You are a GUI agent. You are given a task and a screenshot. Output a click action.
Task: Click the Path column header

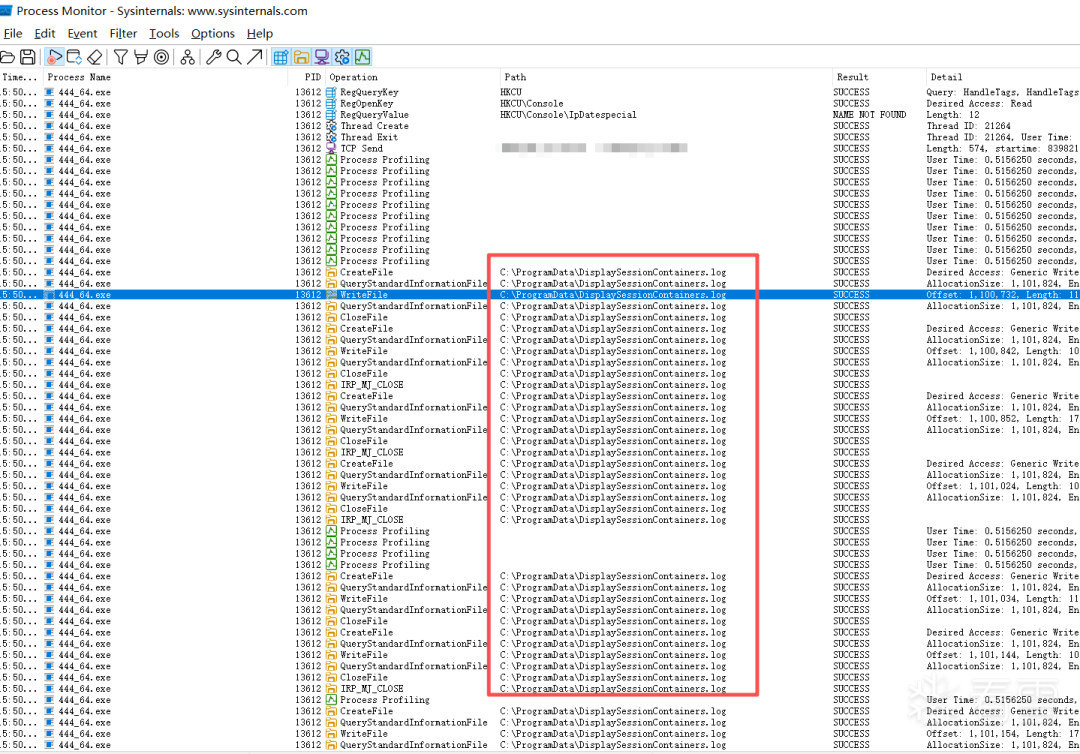[x=515, y=77]
